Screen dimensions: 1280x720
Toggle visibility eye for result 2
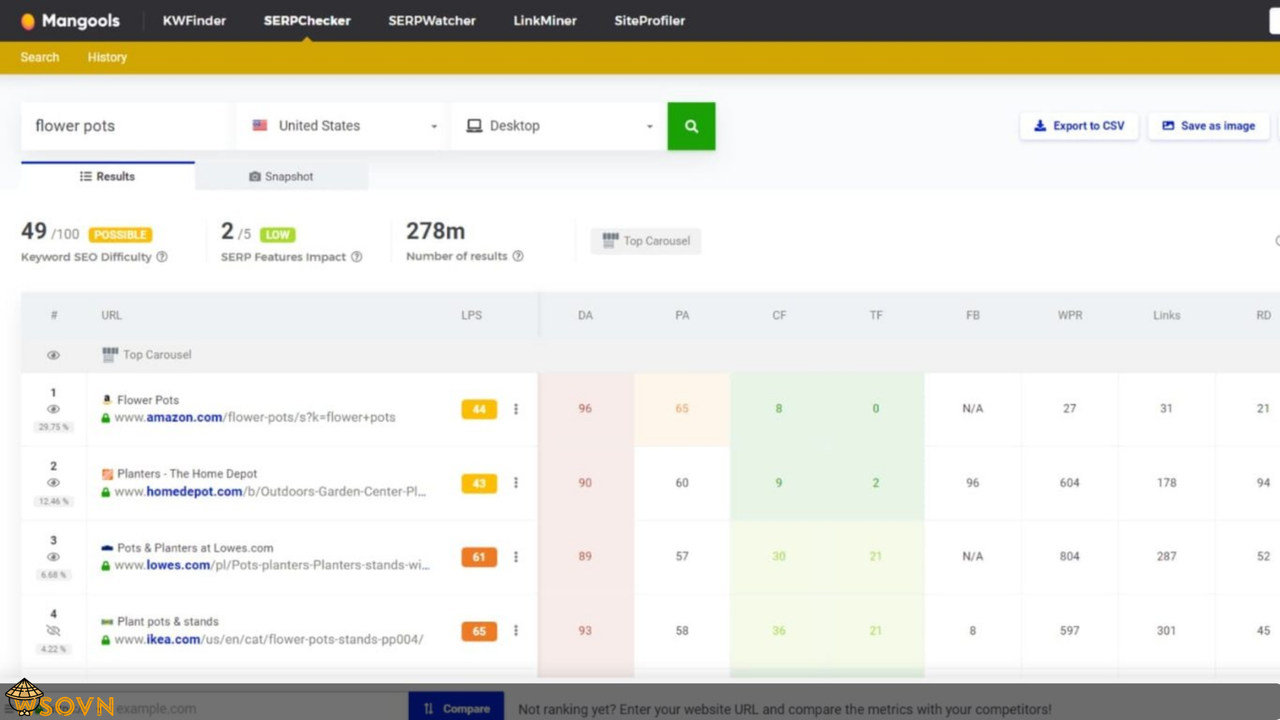click(54, 483)
